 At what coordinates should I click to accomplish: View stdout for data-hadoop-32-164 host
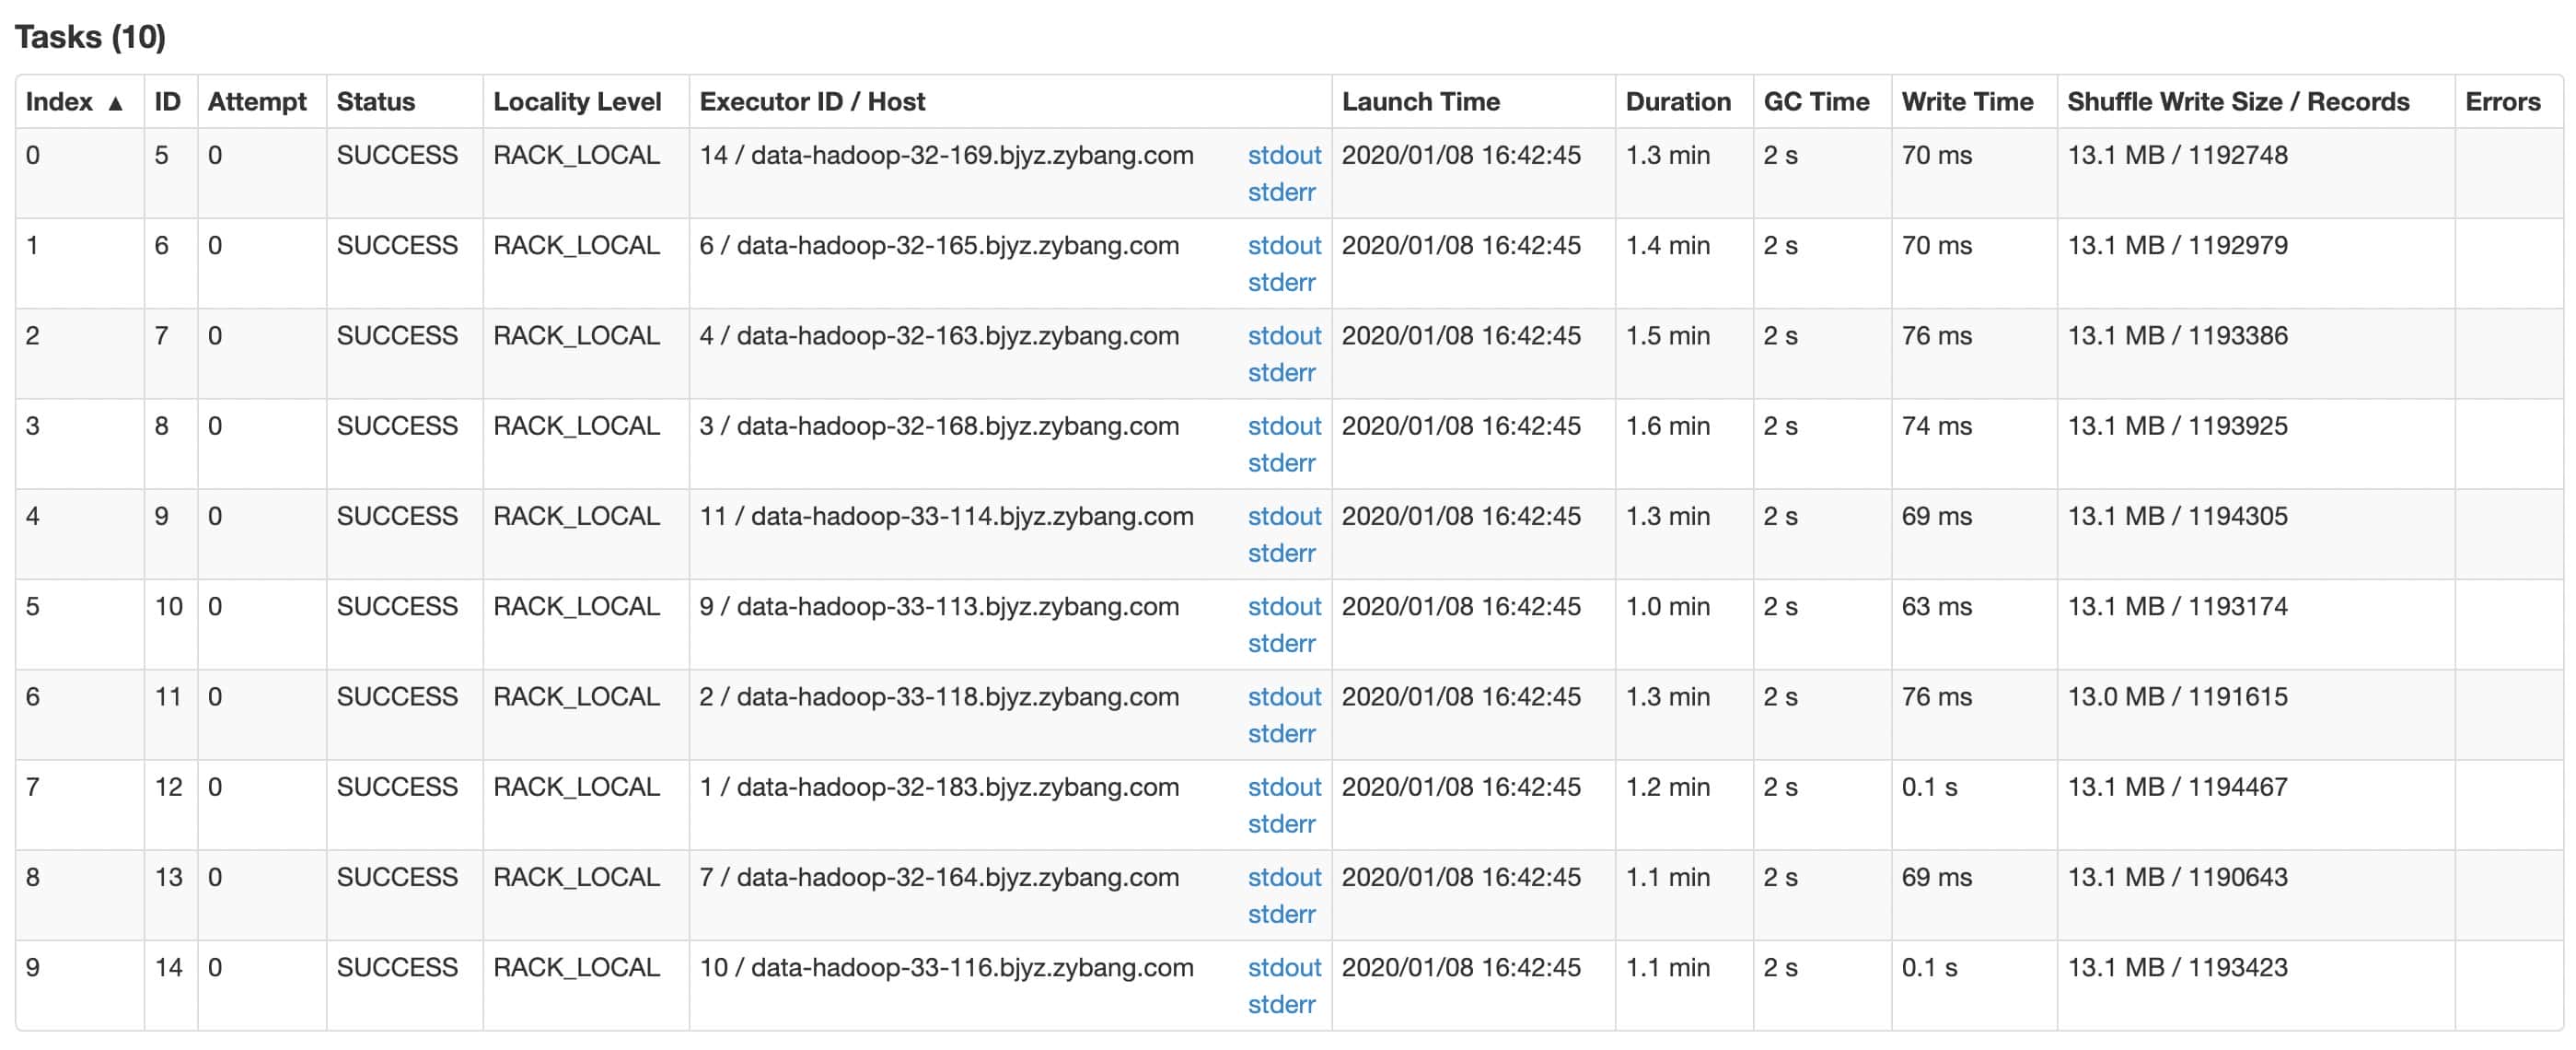pos(1284,878)
